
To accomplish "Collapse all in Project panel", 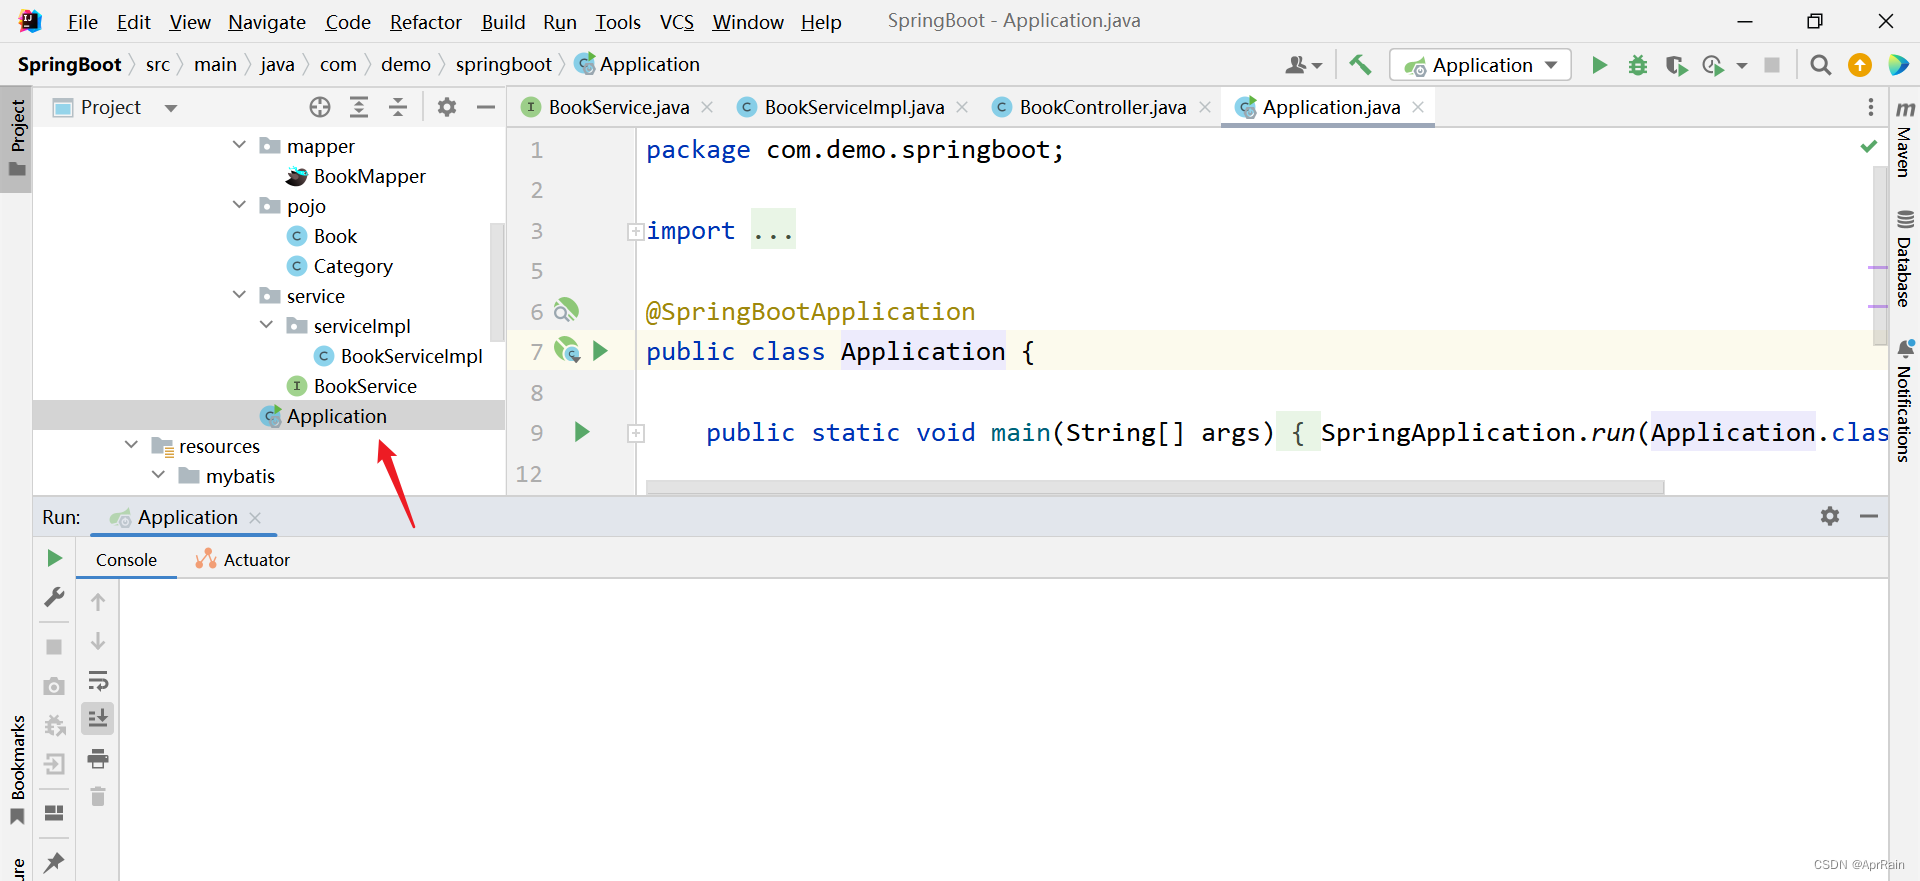I will tap(398, 107).
